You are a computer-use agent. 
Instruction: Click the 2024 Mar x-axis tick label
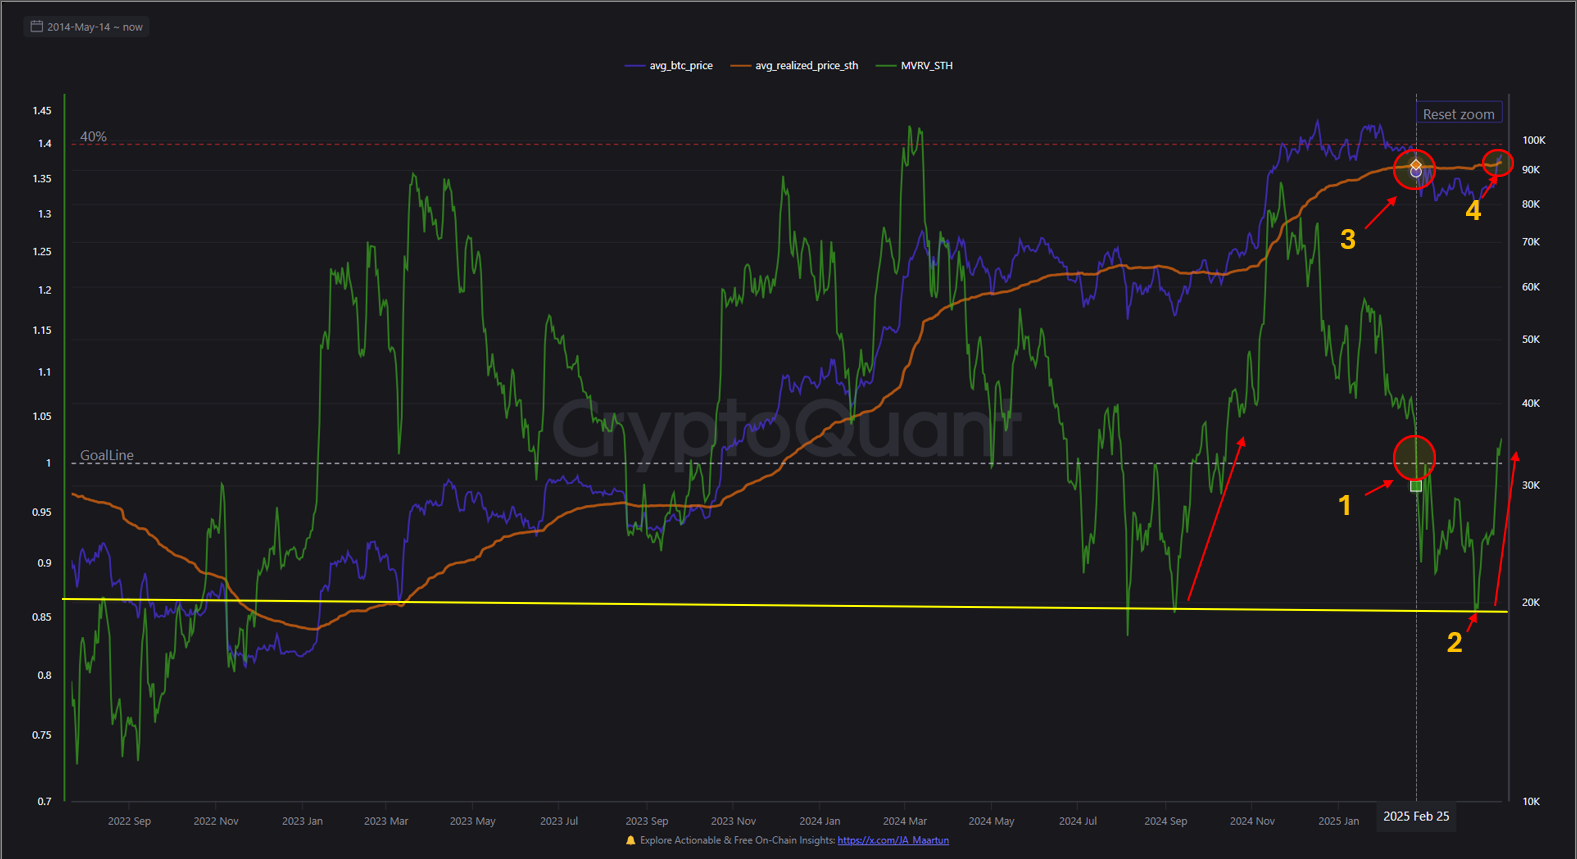pyautogui.click(x=905, y=821)
